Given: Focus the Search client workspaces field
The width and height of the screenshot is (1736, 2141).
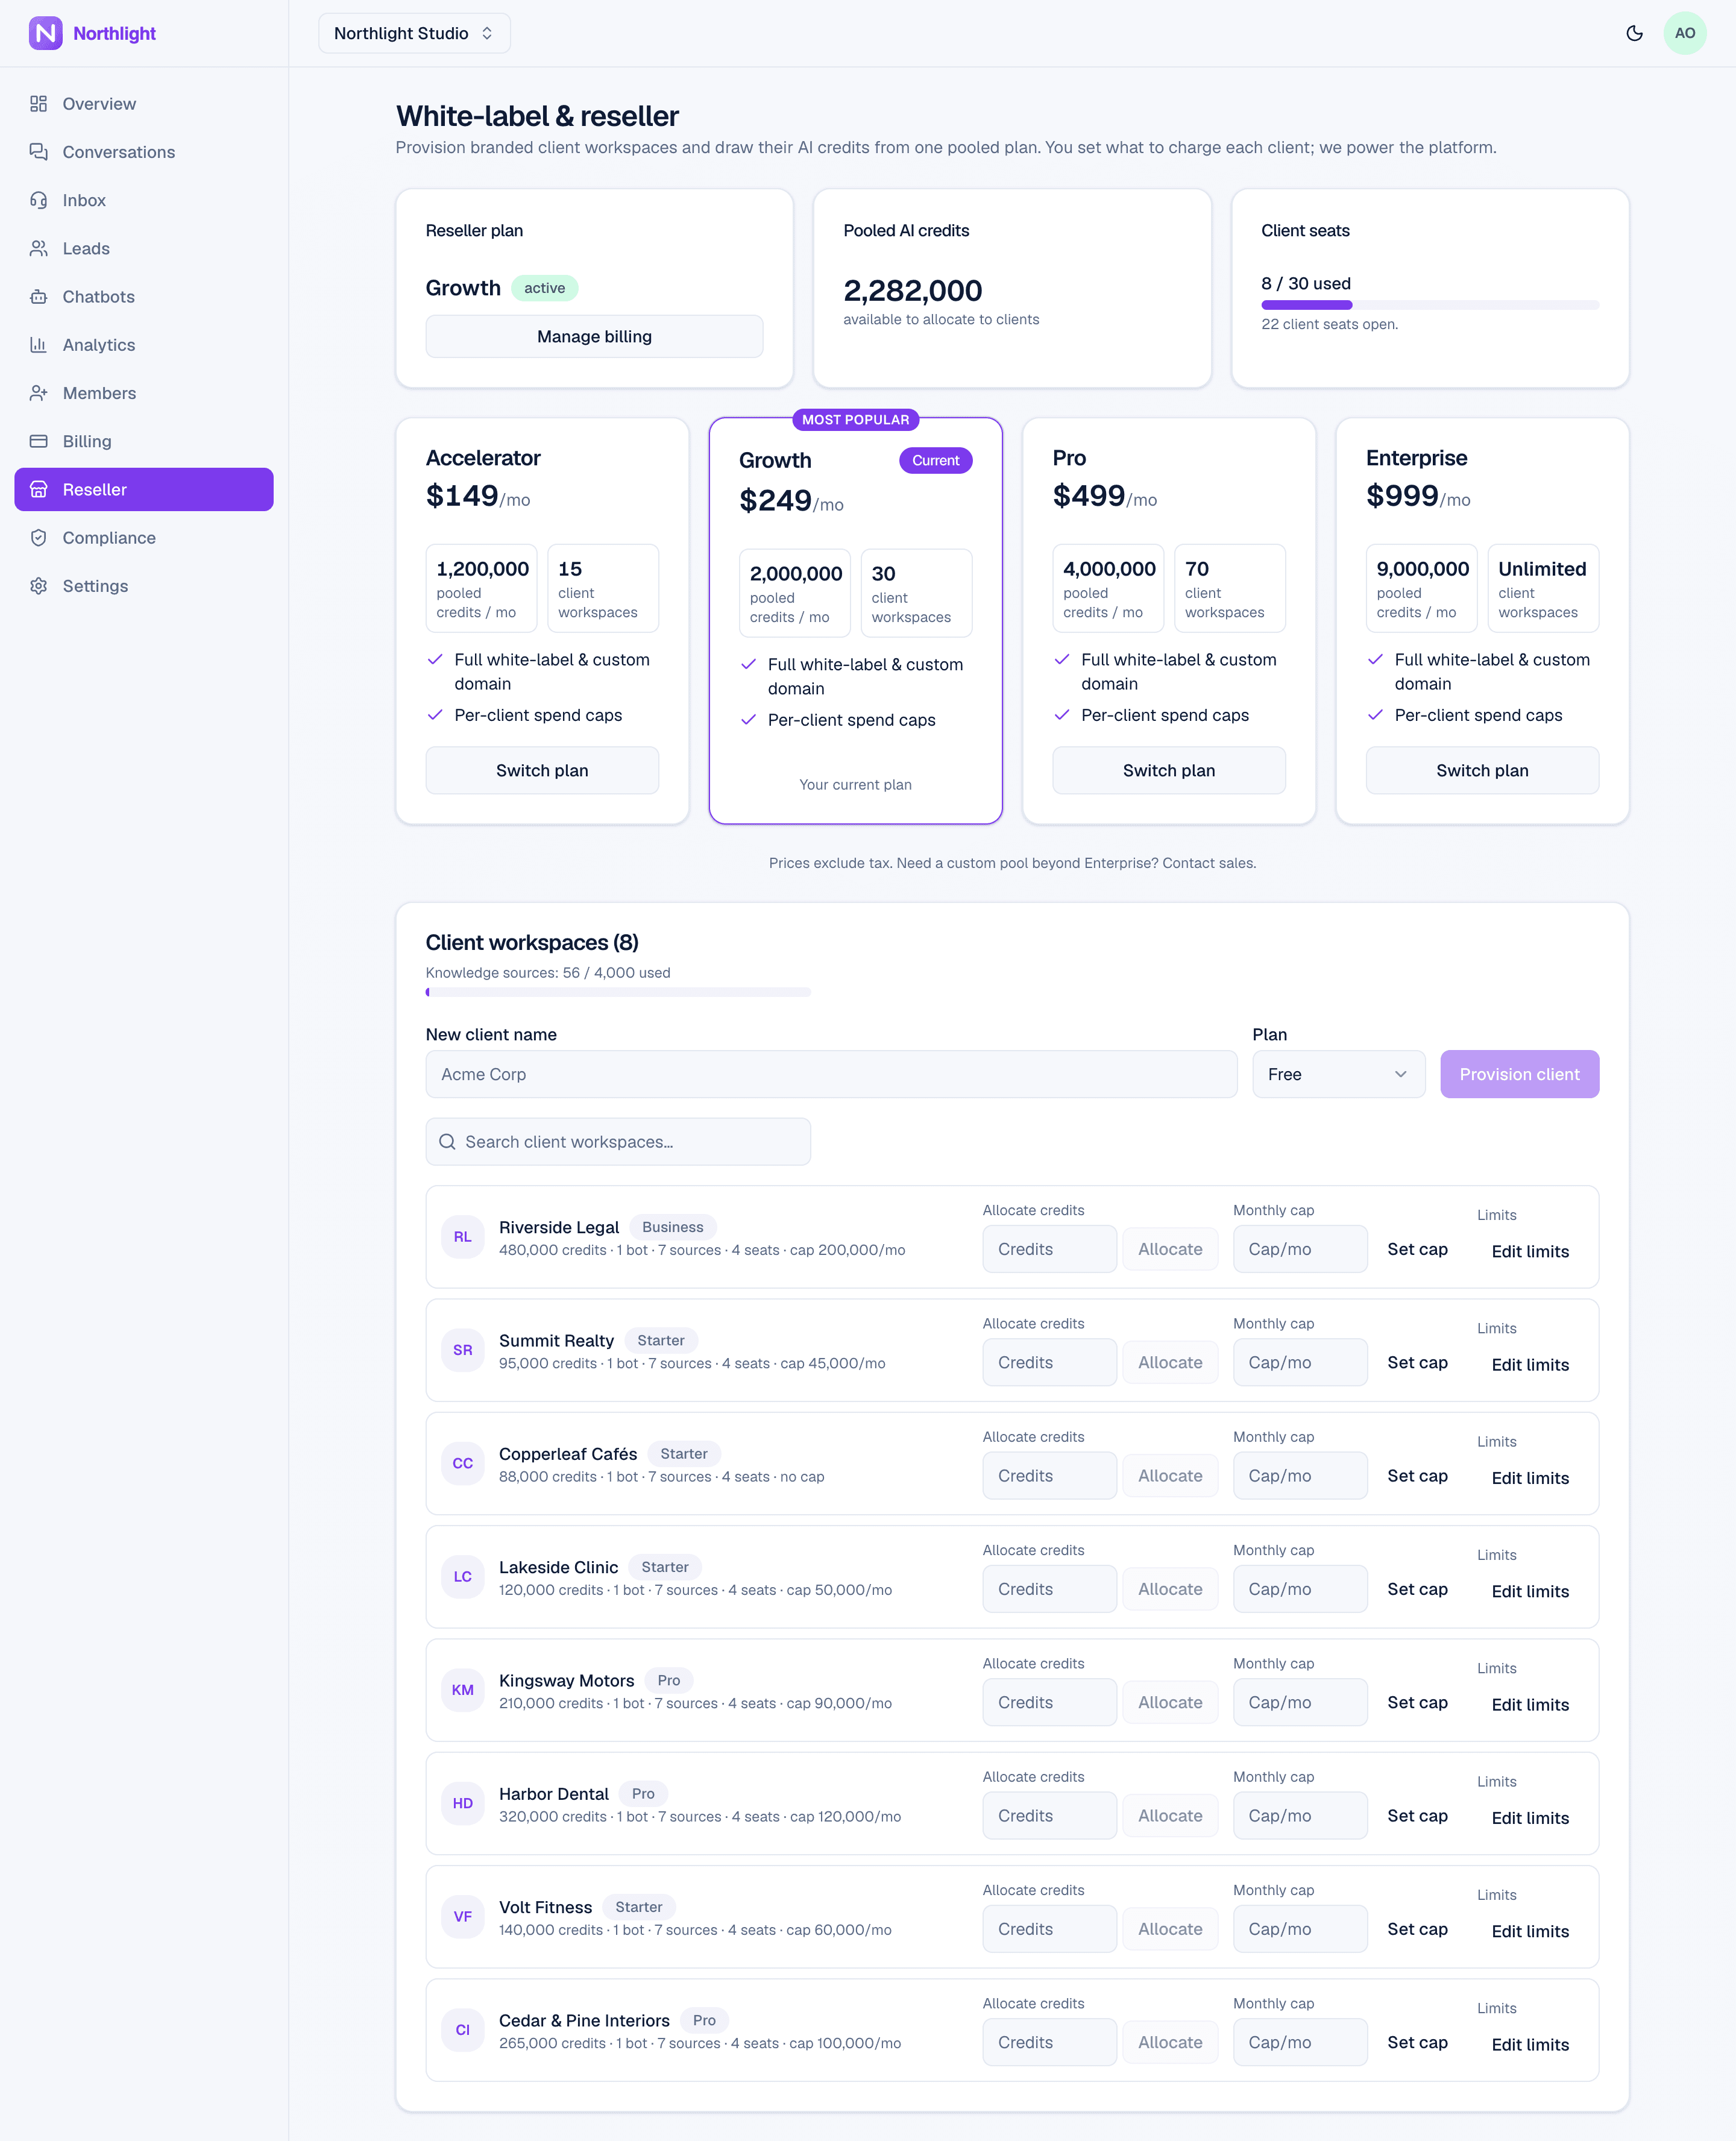Looking at the screenshot, I should (x=618, y=1142).
